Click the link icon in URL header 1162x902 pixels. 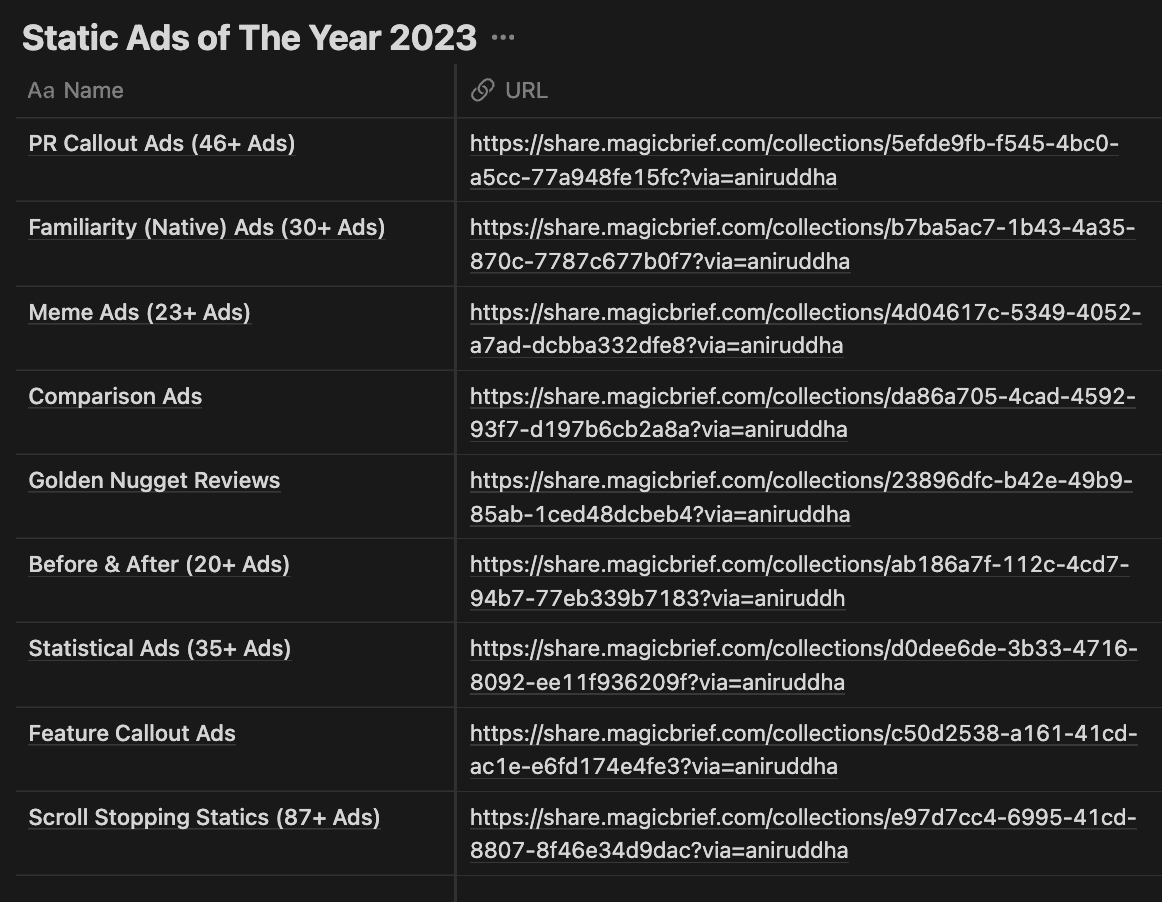[x=482, y=90]
